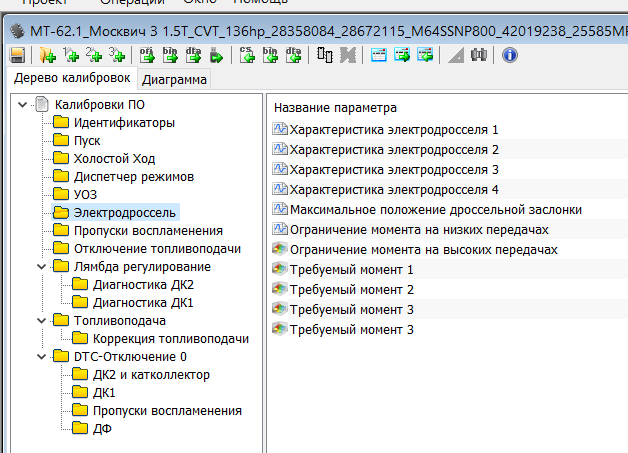
Task: Collapse the DTC-Отключение 0 branch
Action: pyautogui.click(x=40, y=357)
